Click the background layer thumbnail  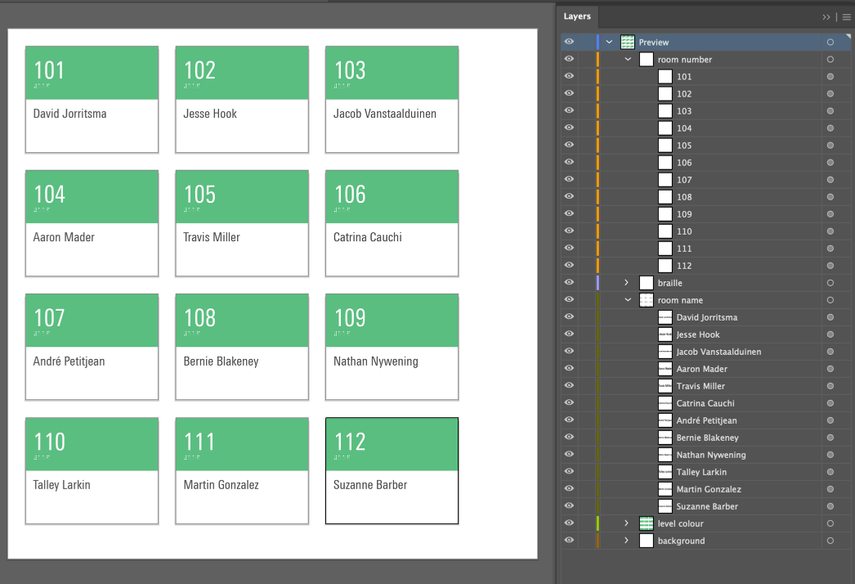pos(646,540)
